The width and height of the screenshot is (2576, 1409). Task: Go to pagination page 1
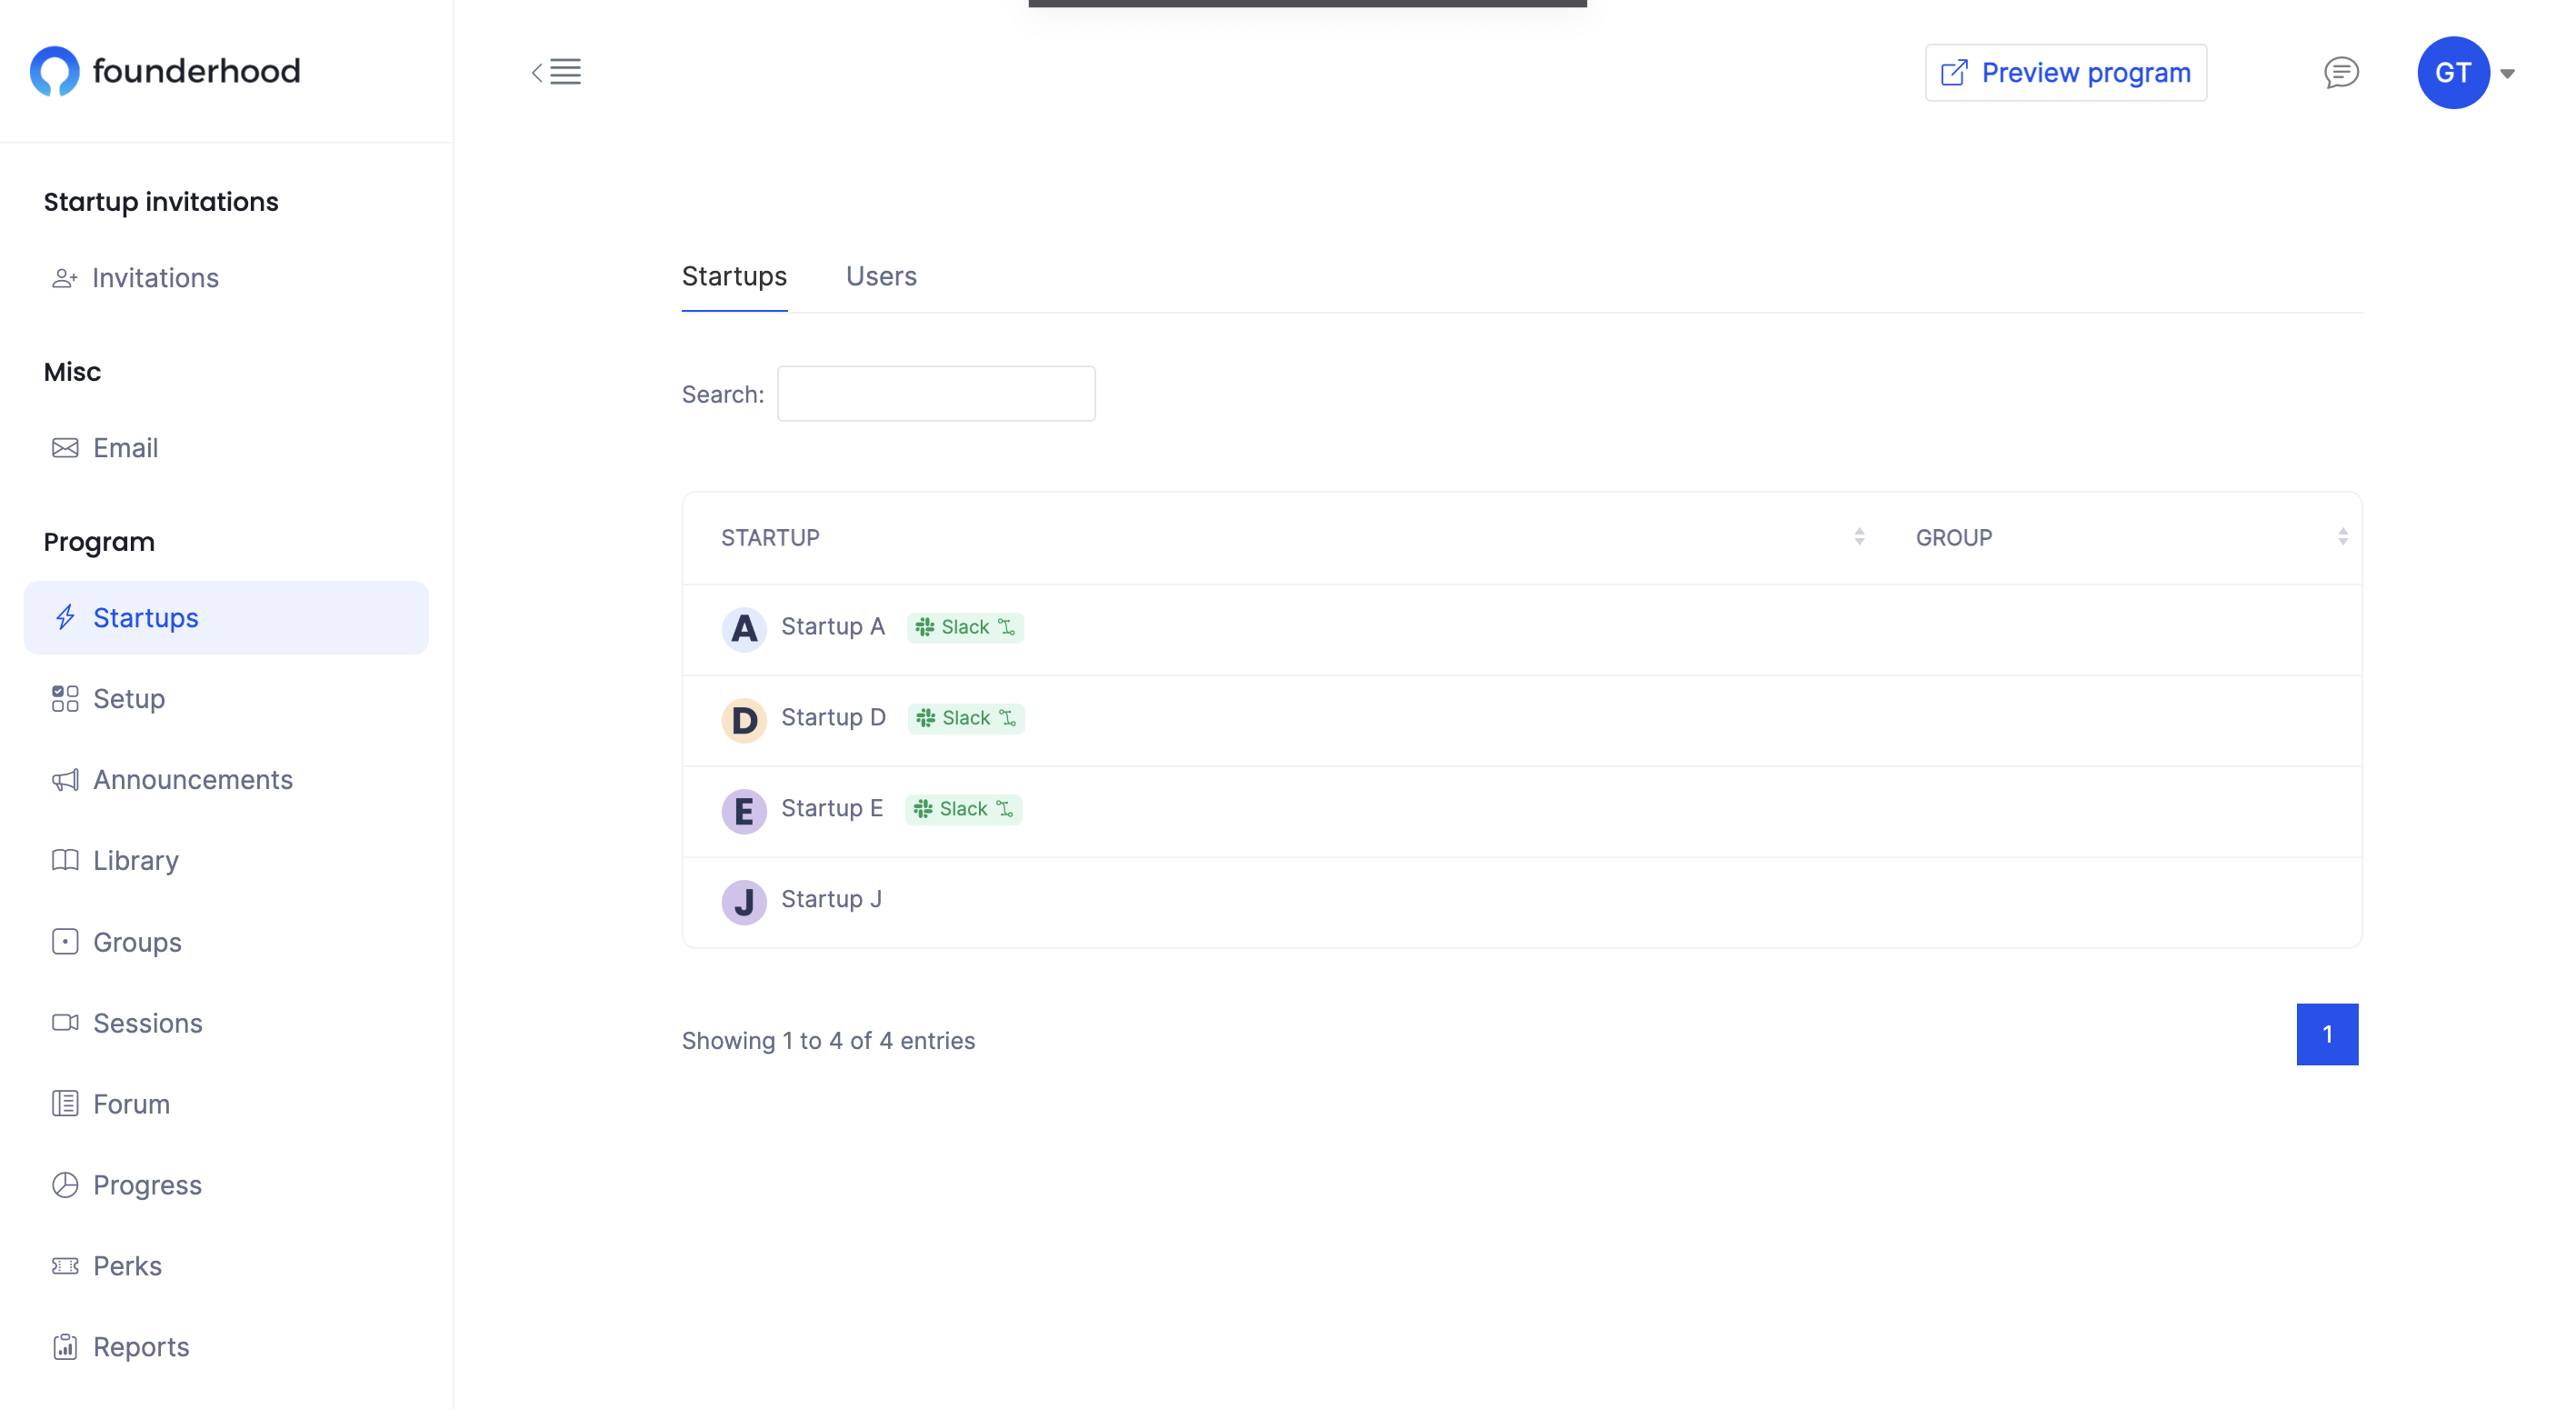pos(2326,1034)
